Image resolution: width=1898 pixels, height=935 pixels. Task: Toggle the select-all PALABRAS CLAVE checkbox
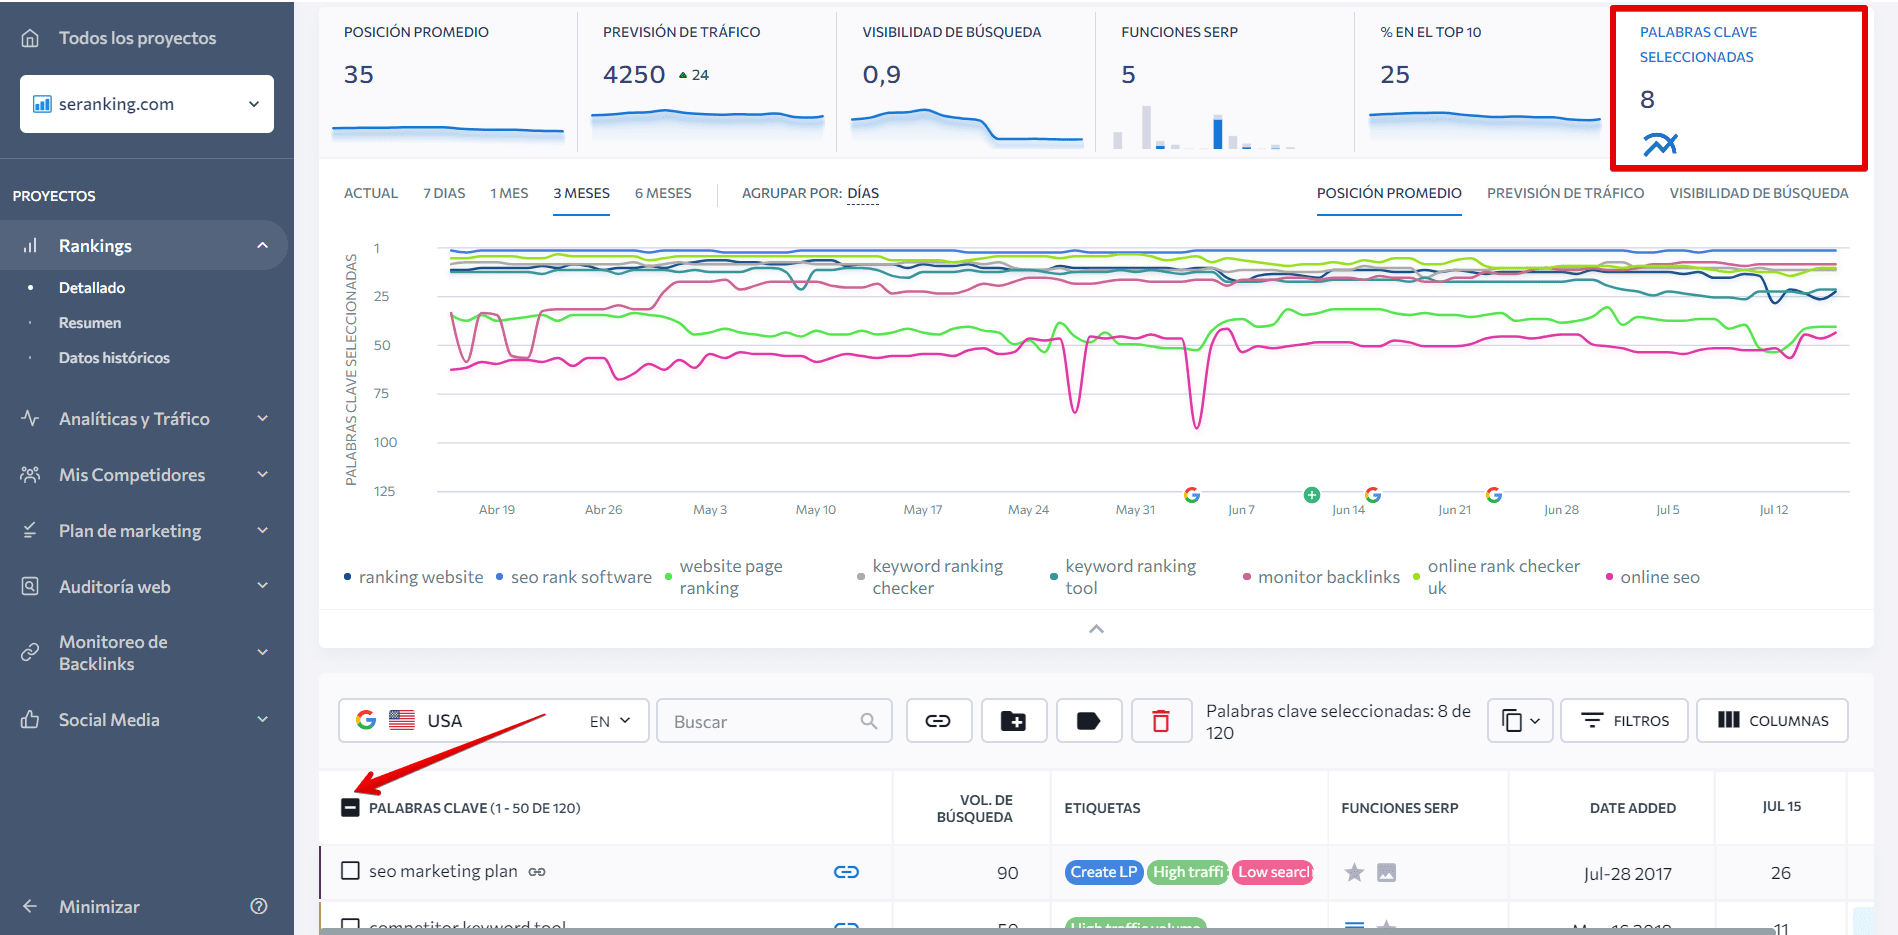[x=350, y=807]
